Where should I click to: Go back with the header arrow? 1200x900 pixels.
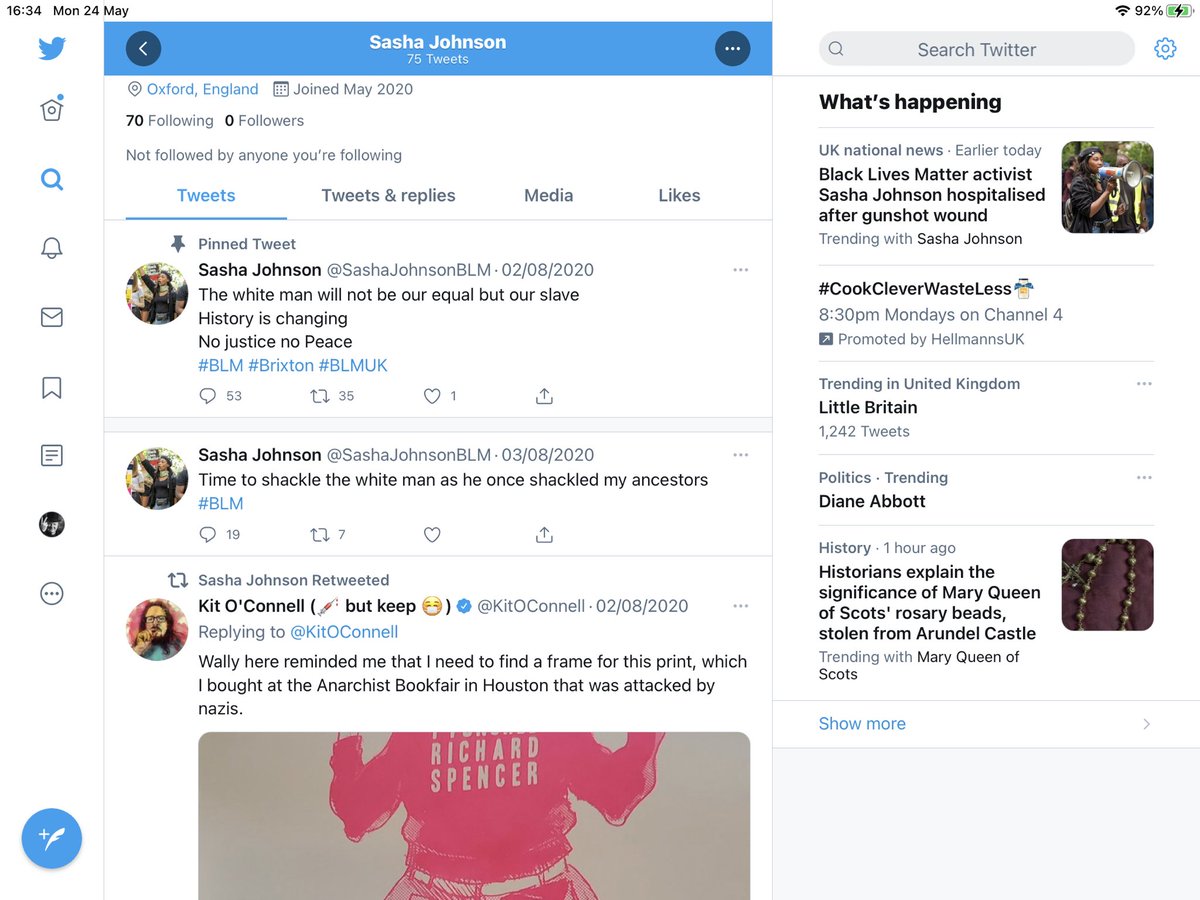(143, 48)
